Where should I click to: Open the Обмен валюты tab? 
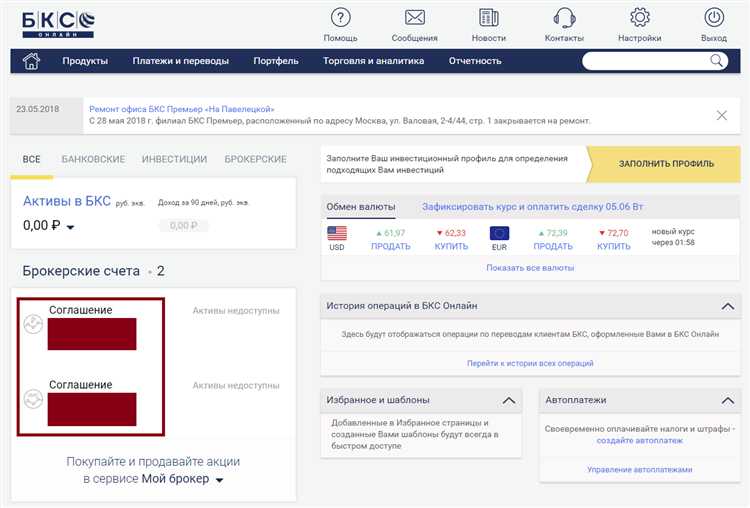coord(361,207)
